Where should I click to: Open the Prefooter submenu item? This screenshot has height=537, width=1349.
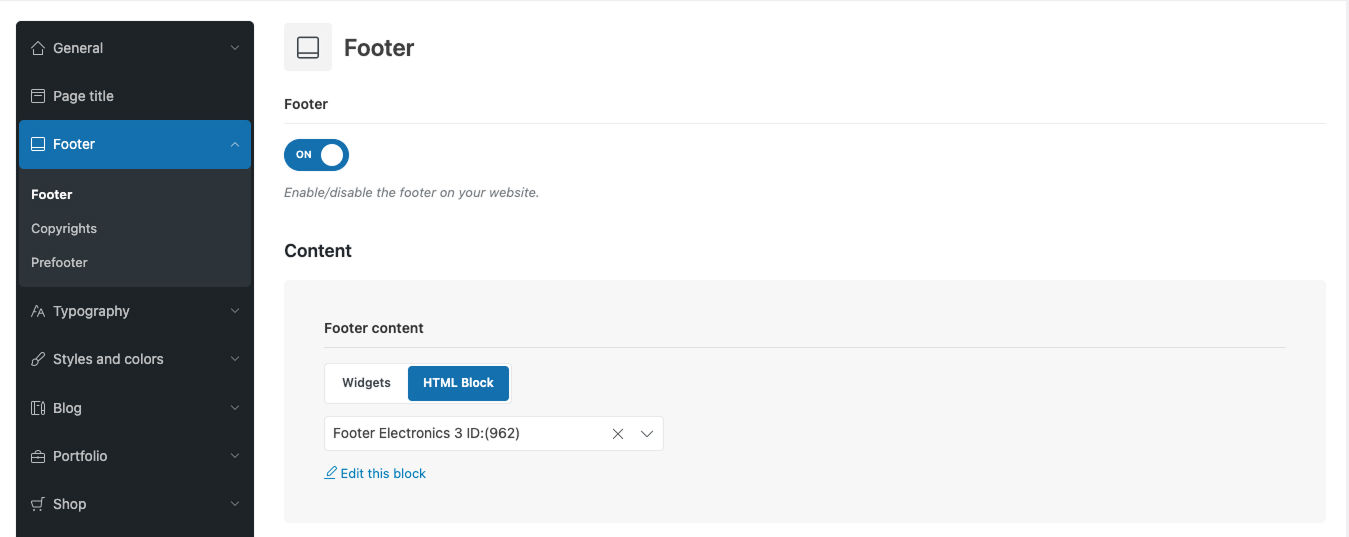click(59, 262)
